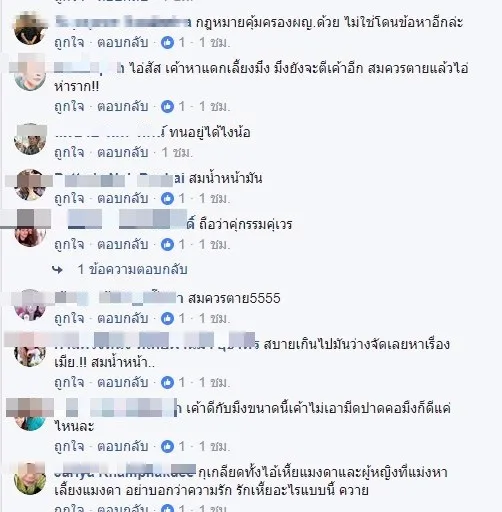Click 1 ชม. timestamp on ทนอยู่ได้ไงน้อ comment

(177, 153)
